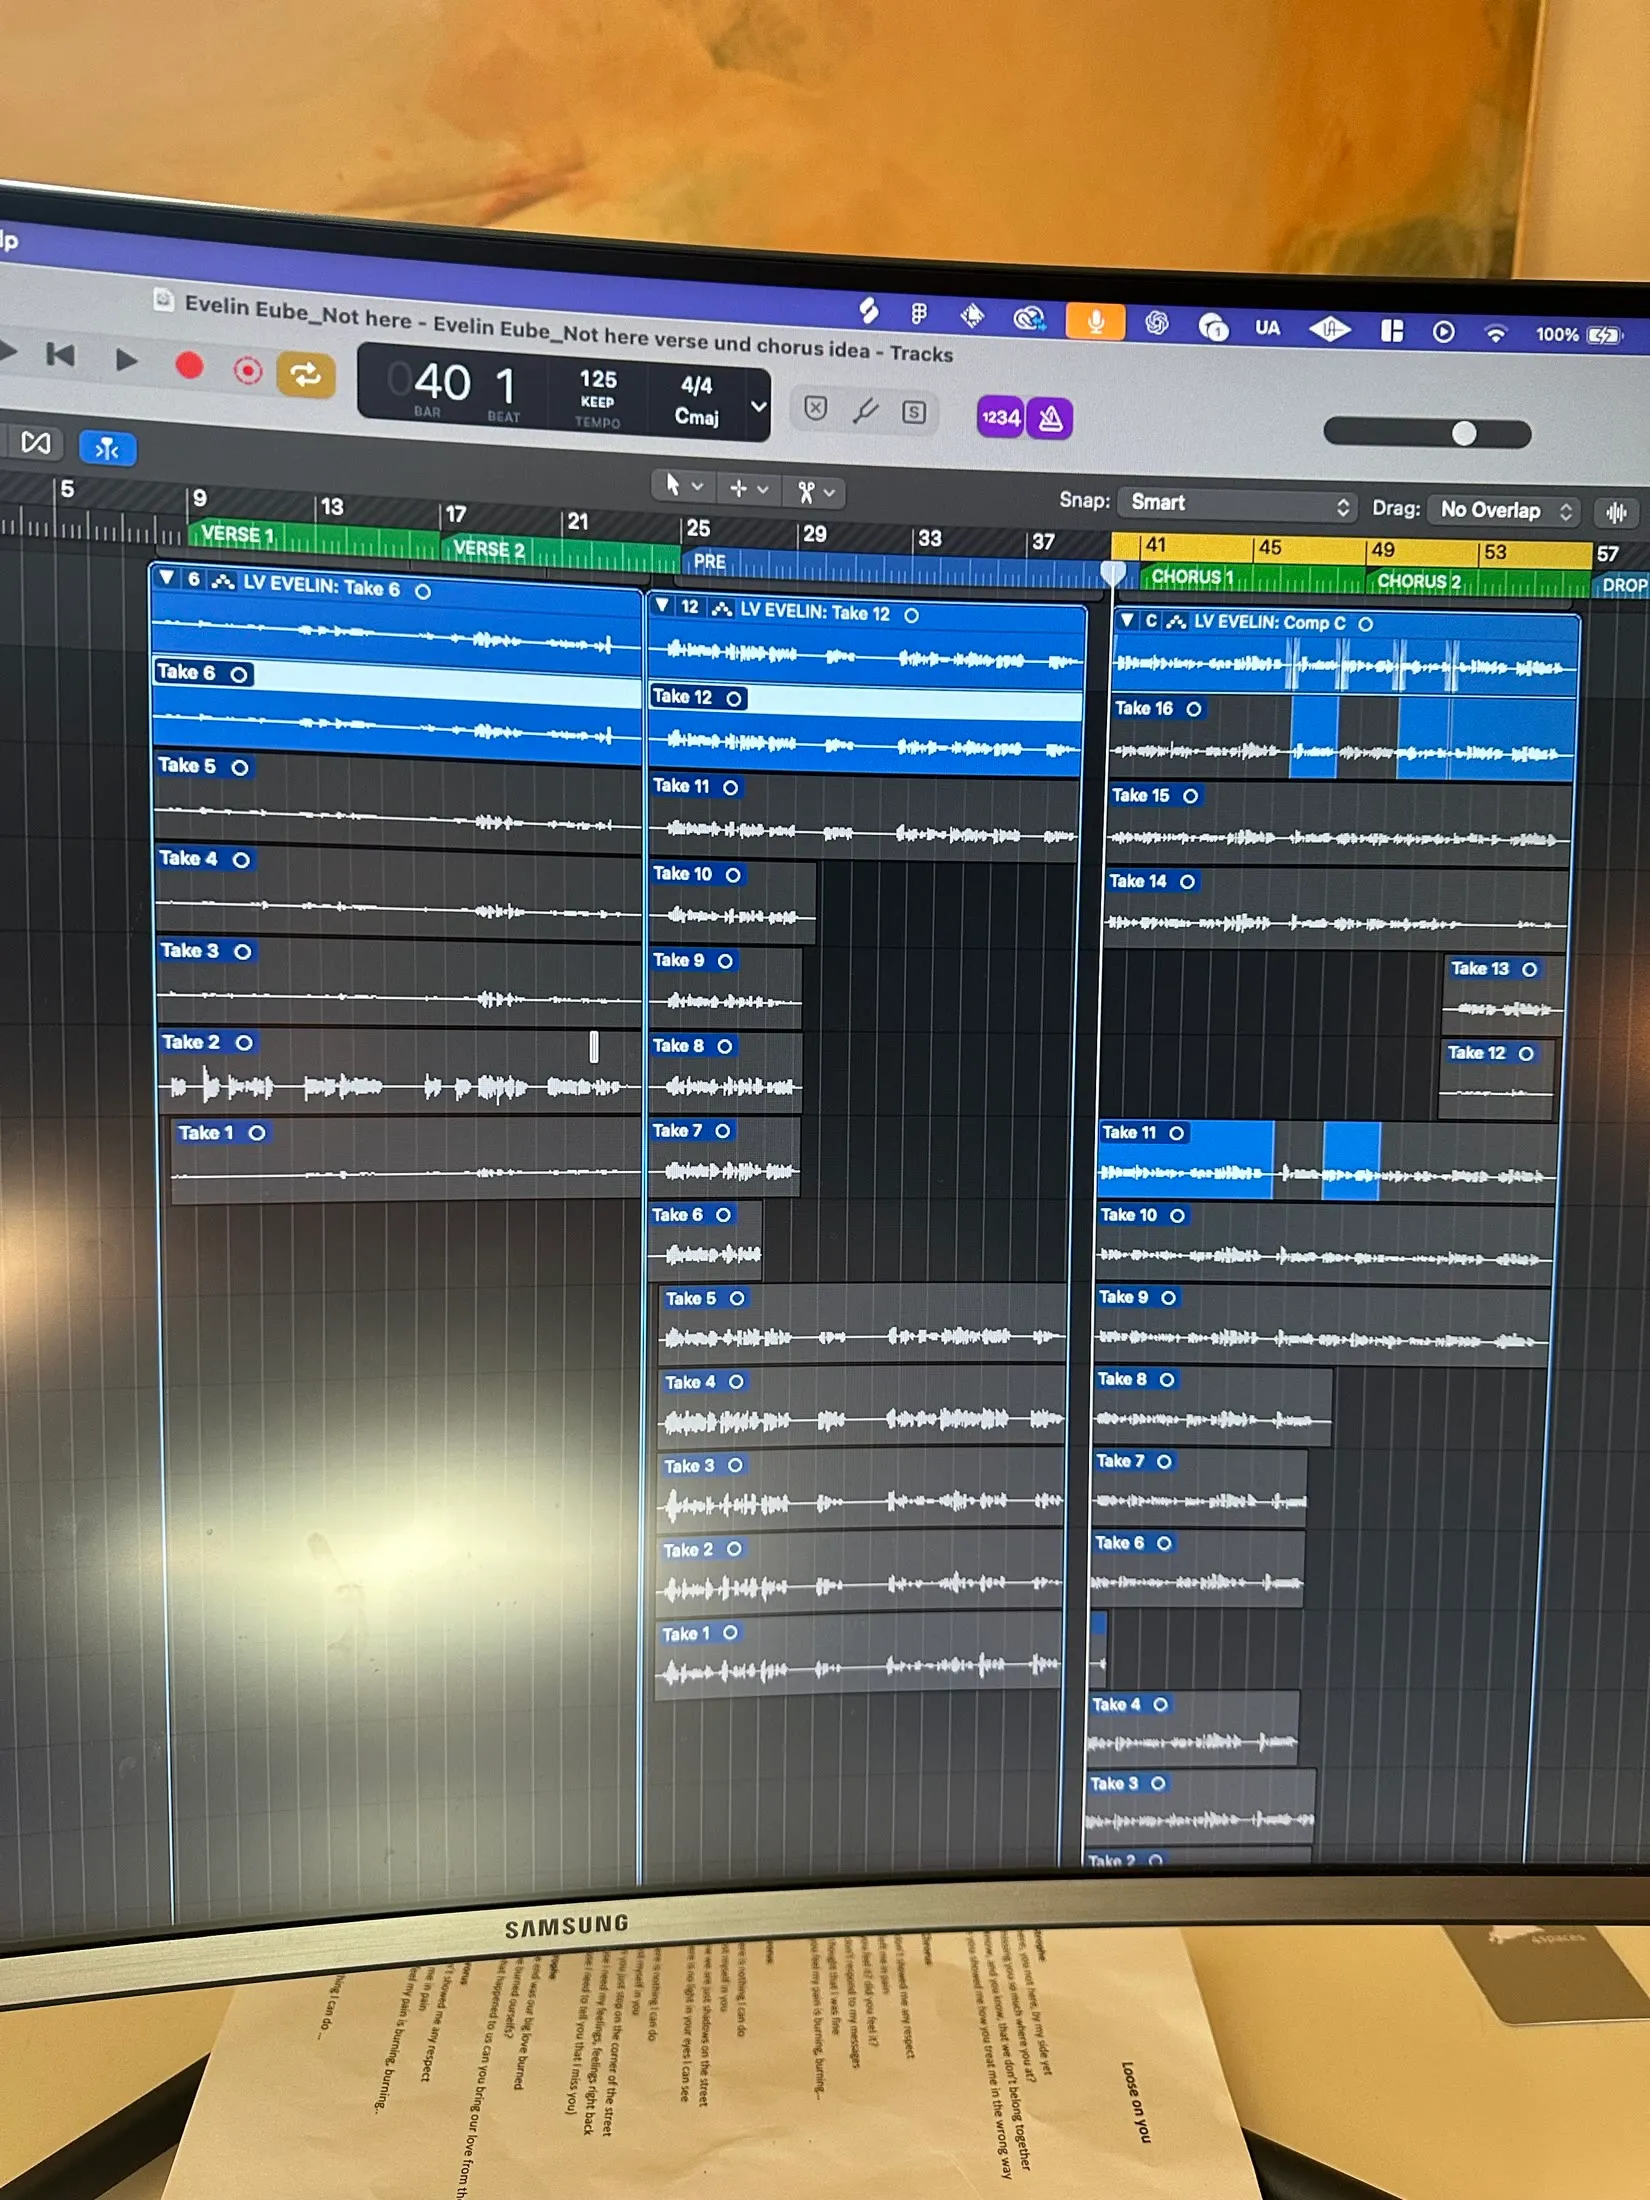Collapse the LV EVELIN Take 12 folder triangle
This screenshot has height=2200, width=1650.
click(662, 605)
